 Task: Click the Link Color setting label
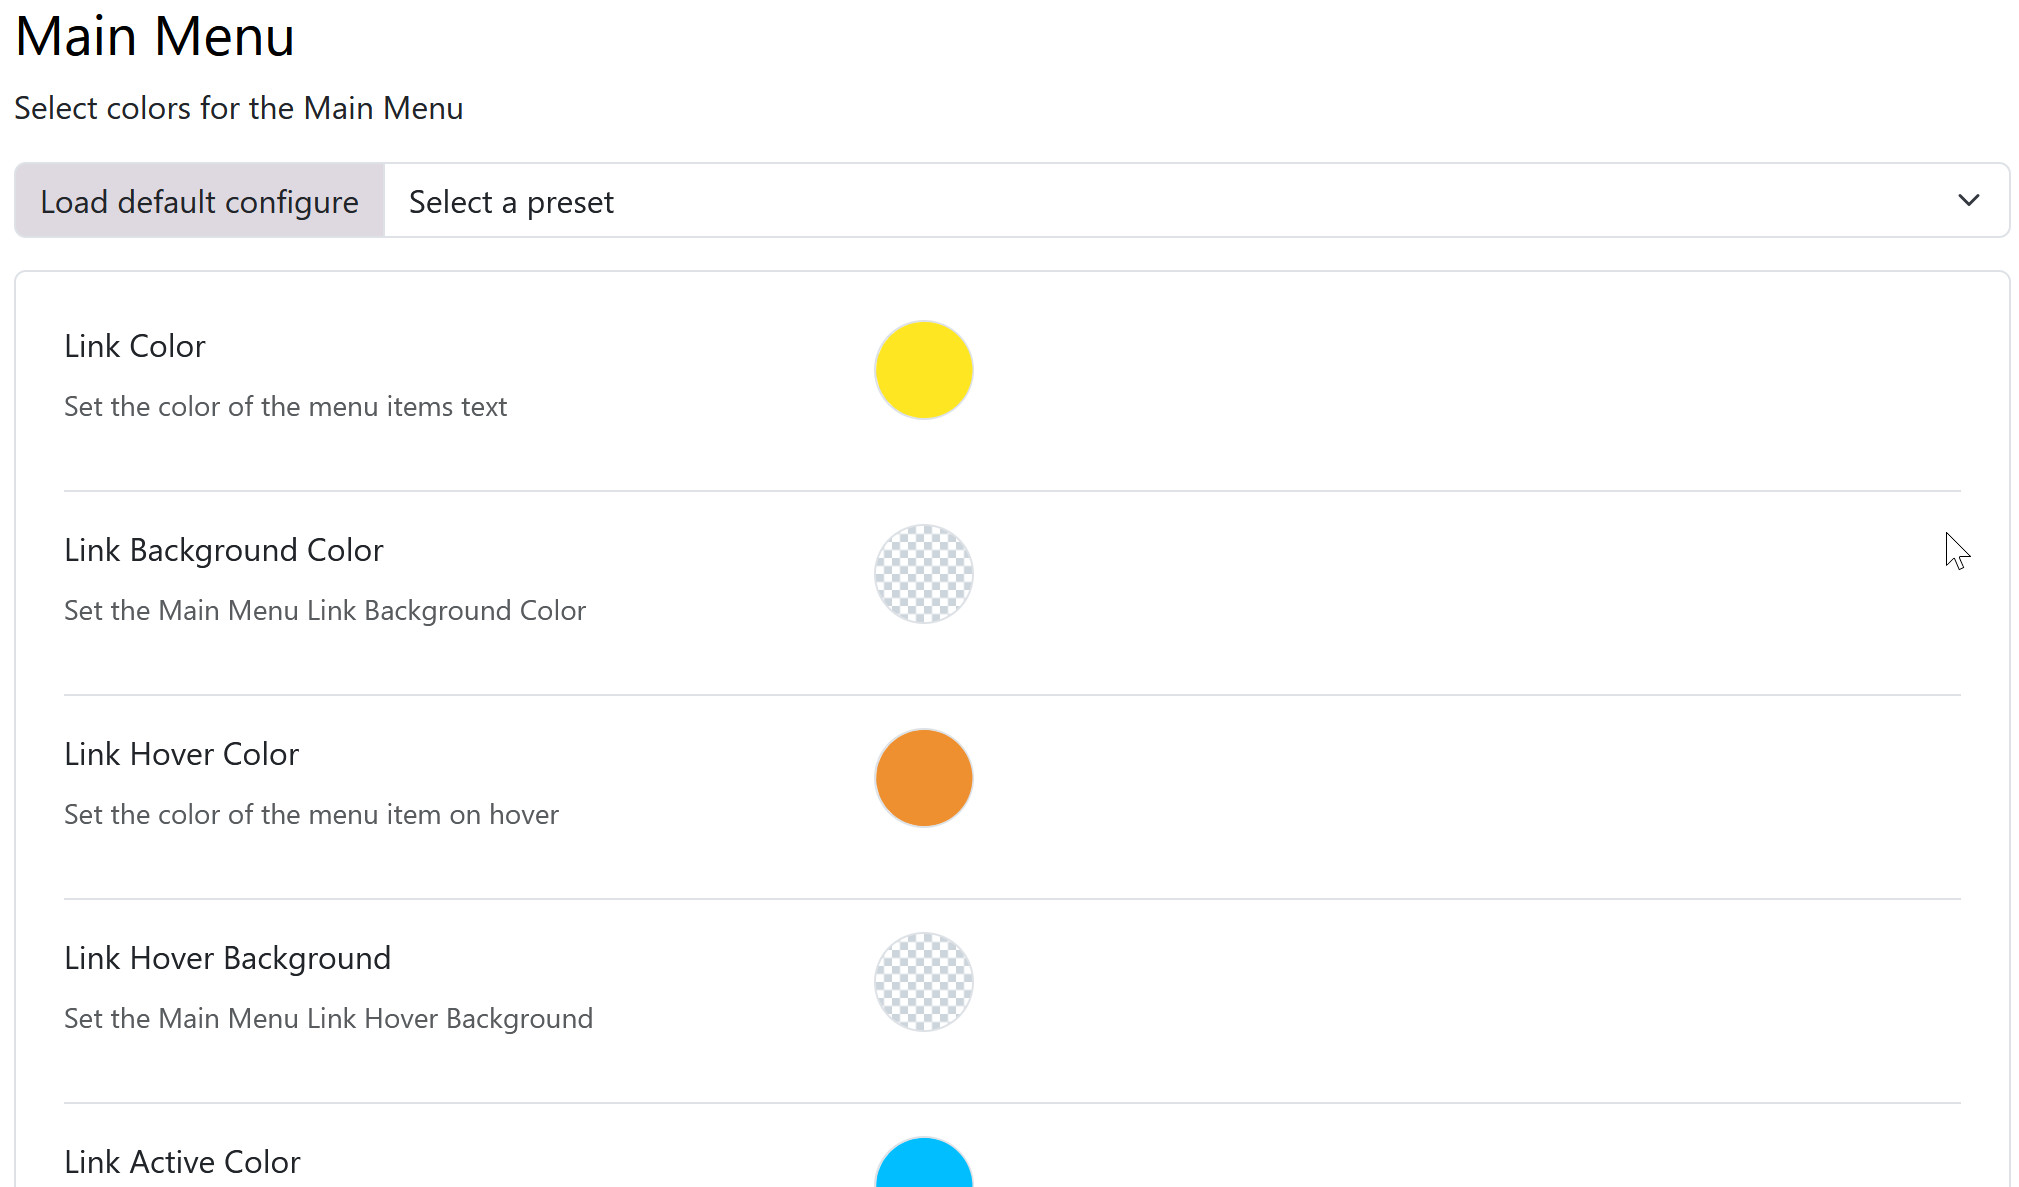coord(135,346)
